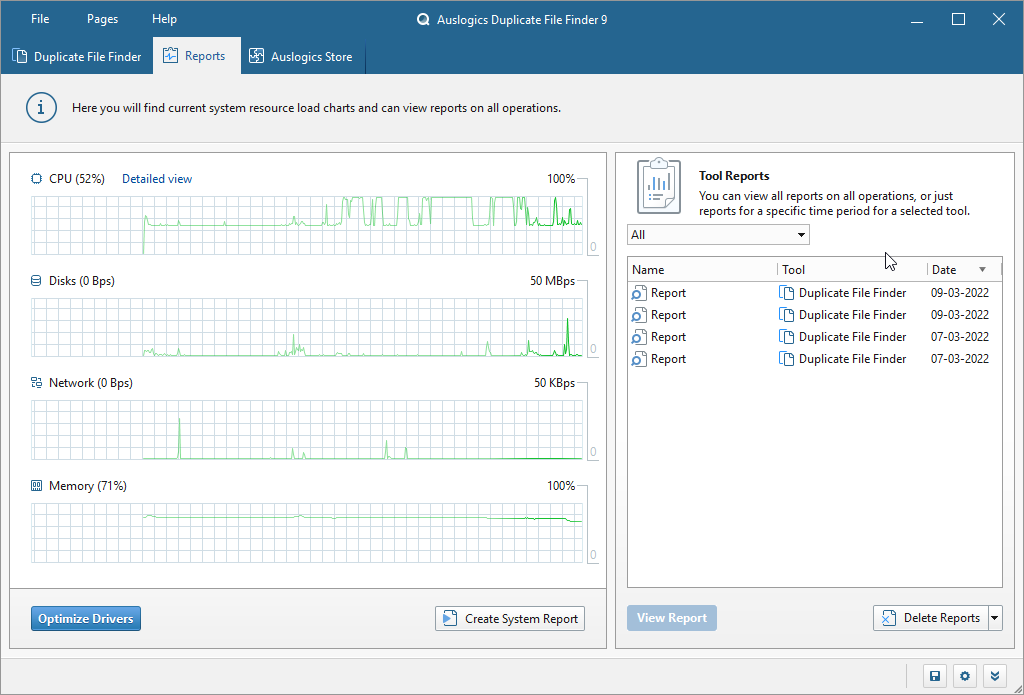Screen dimensions: 1024x695
Task: Click third row's Duplicate File Finder icon
Action: [787, 337]
